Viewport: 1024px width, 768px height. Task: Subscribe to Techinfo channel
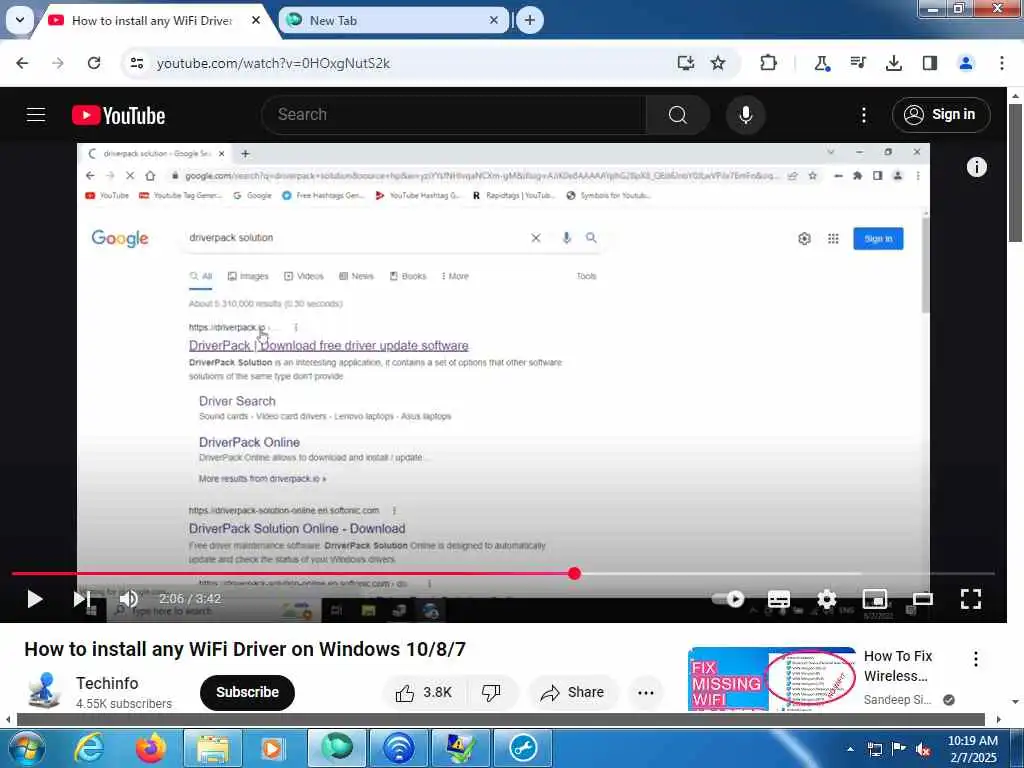point(247,692)
